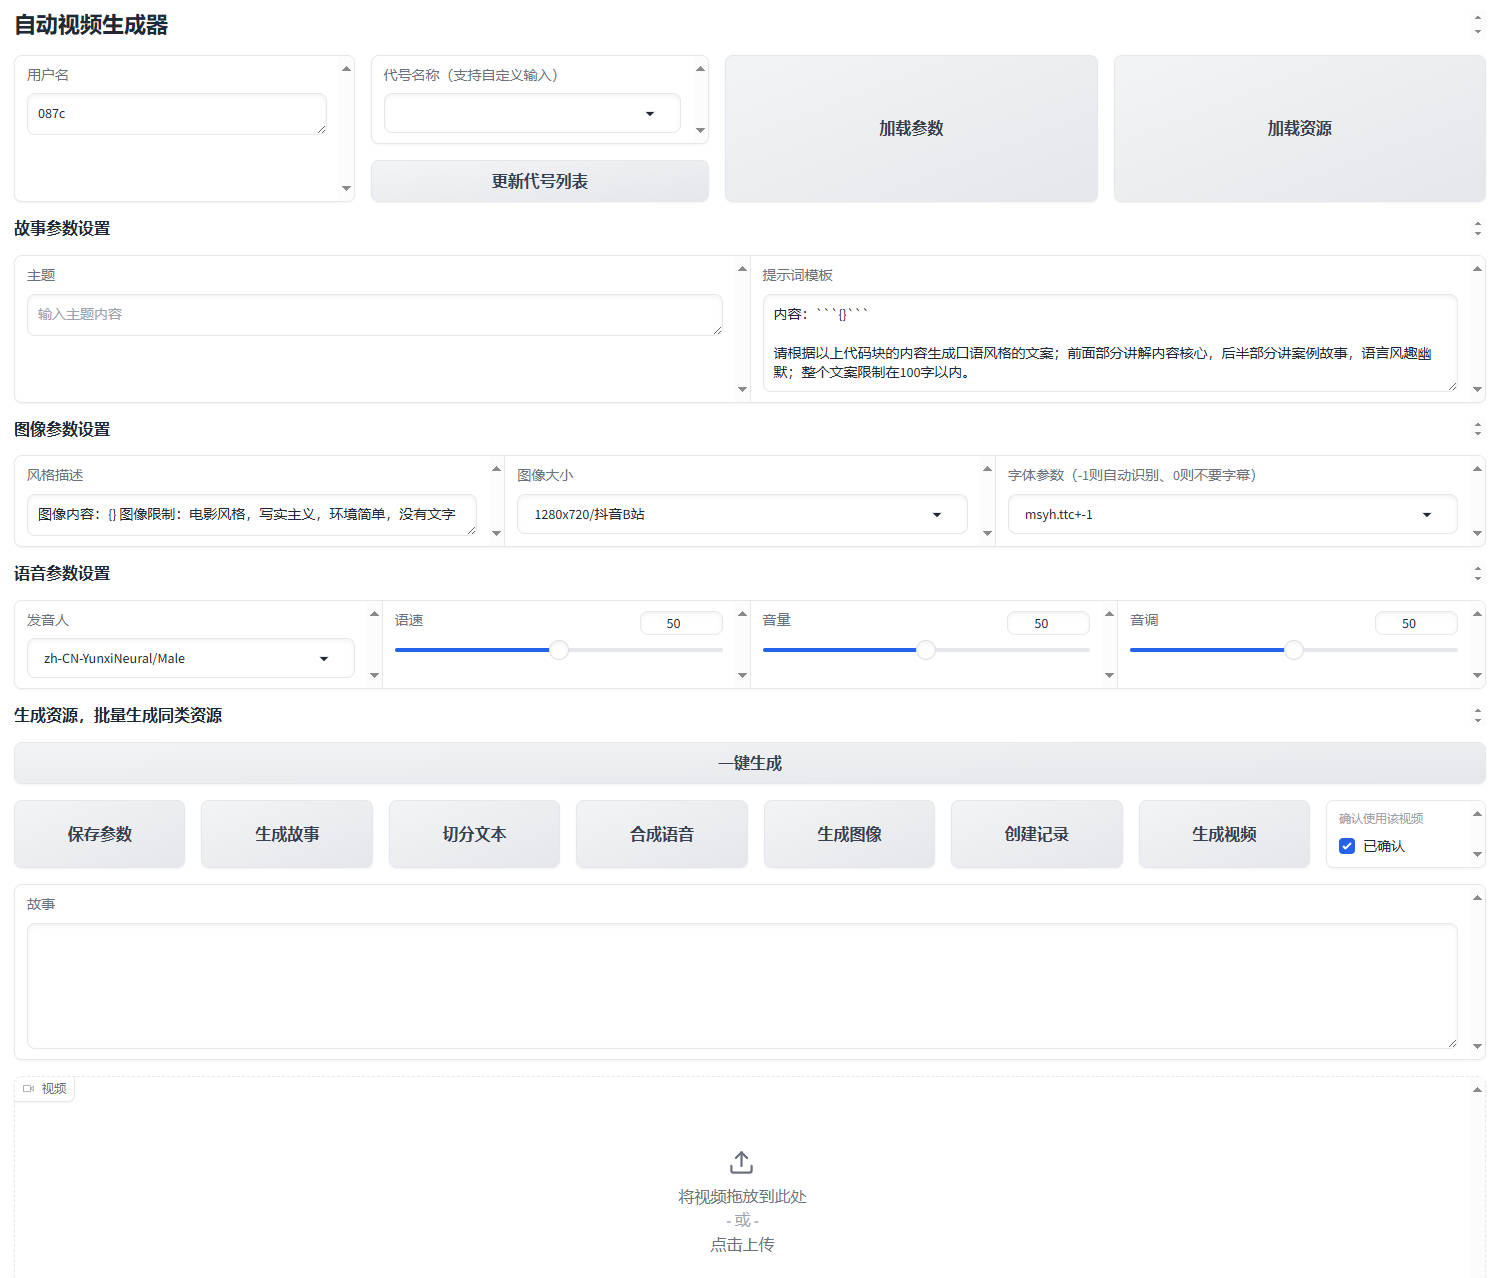Focus the 风格描述 input field
This screenshot has height=1278, width=1498.
pos(252,514)
